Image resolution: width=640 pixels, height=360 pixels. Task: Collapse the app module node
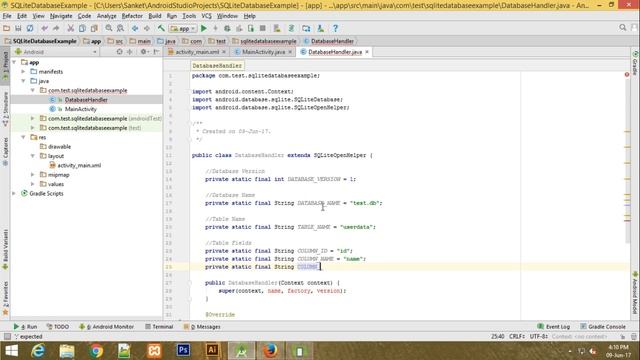pyautogui.click(x=14, y=62)
